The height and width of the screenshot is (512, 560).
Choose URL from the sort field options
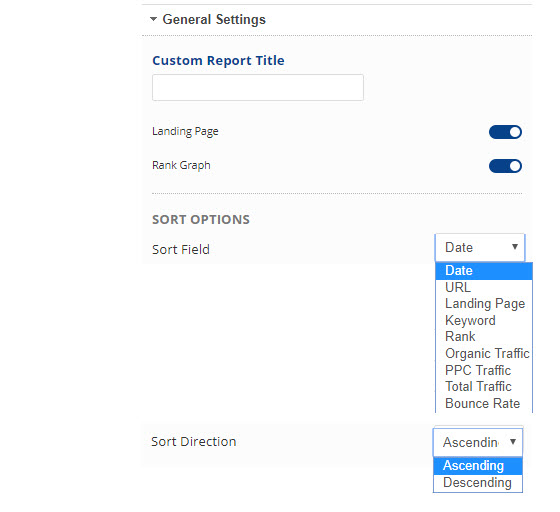tap(484, 287)
